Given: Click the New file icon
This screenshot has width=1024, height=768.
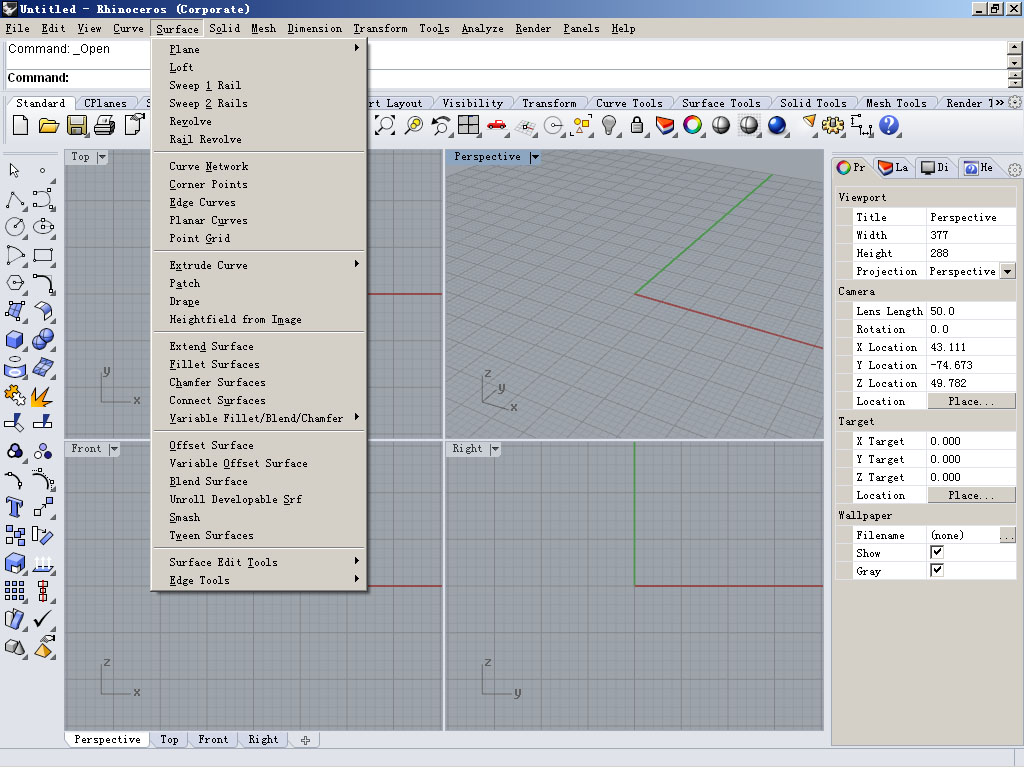Looking at the screenshot, I should click(20, 125).
